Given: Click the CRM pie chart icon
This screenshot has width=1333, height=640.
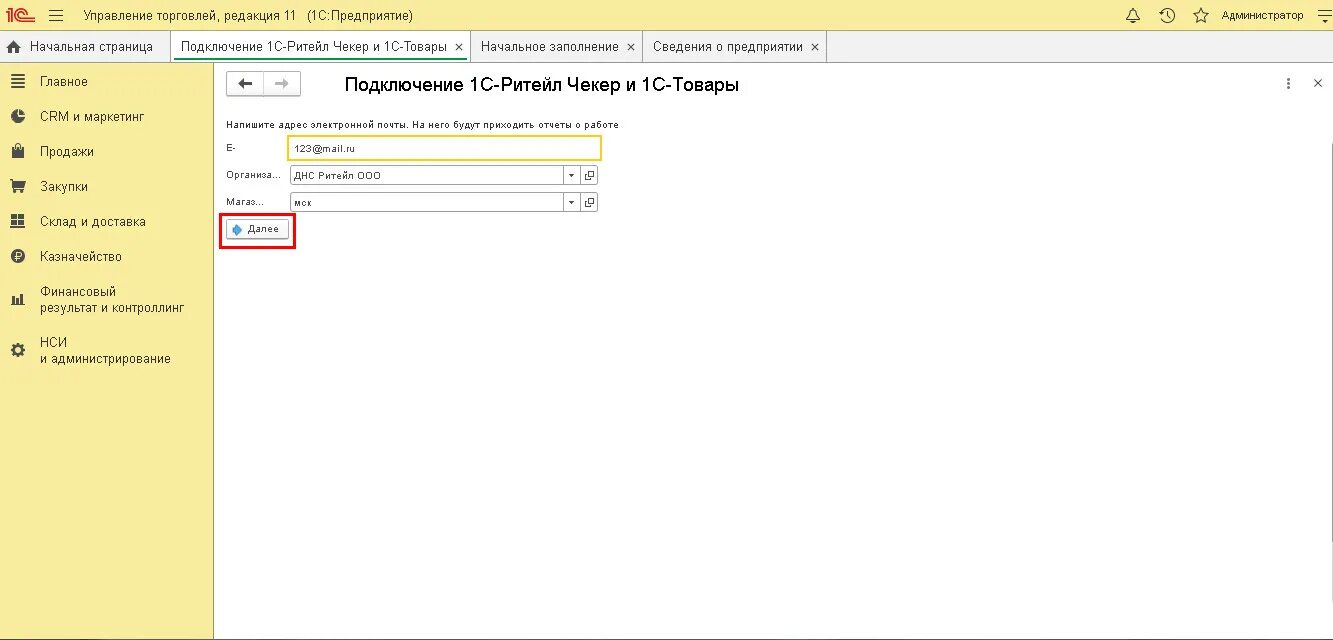Looking at the screenshot, I should pyautogui.click(x=17, y=116).
